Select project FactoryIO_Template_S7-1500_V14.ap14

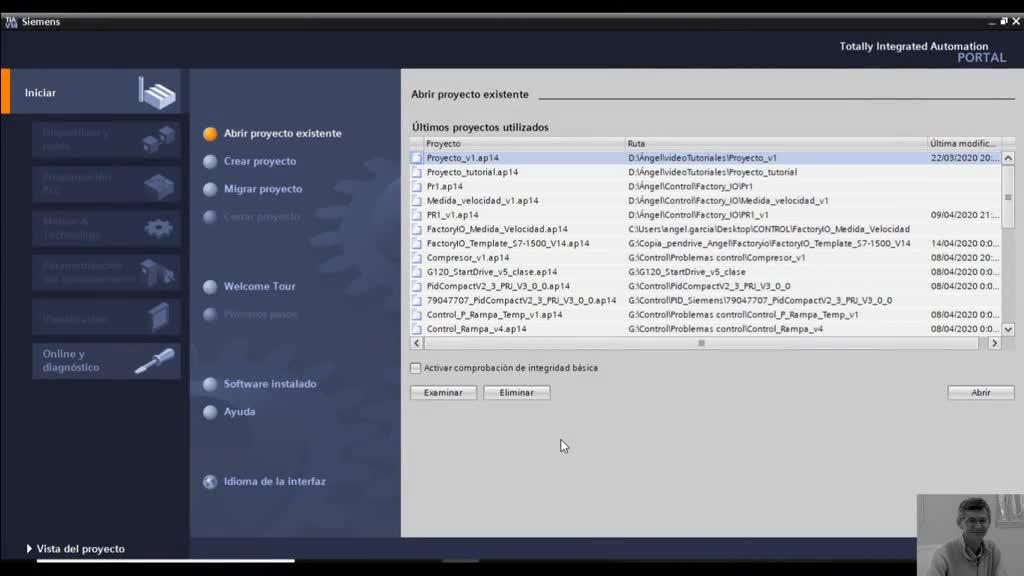[x=508, y=244]
